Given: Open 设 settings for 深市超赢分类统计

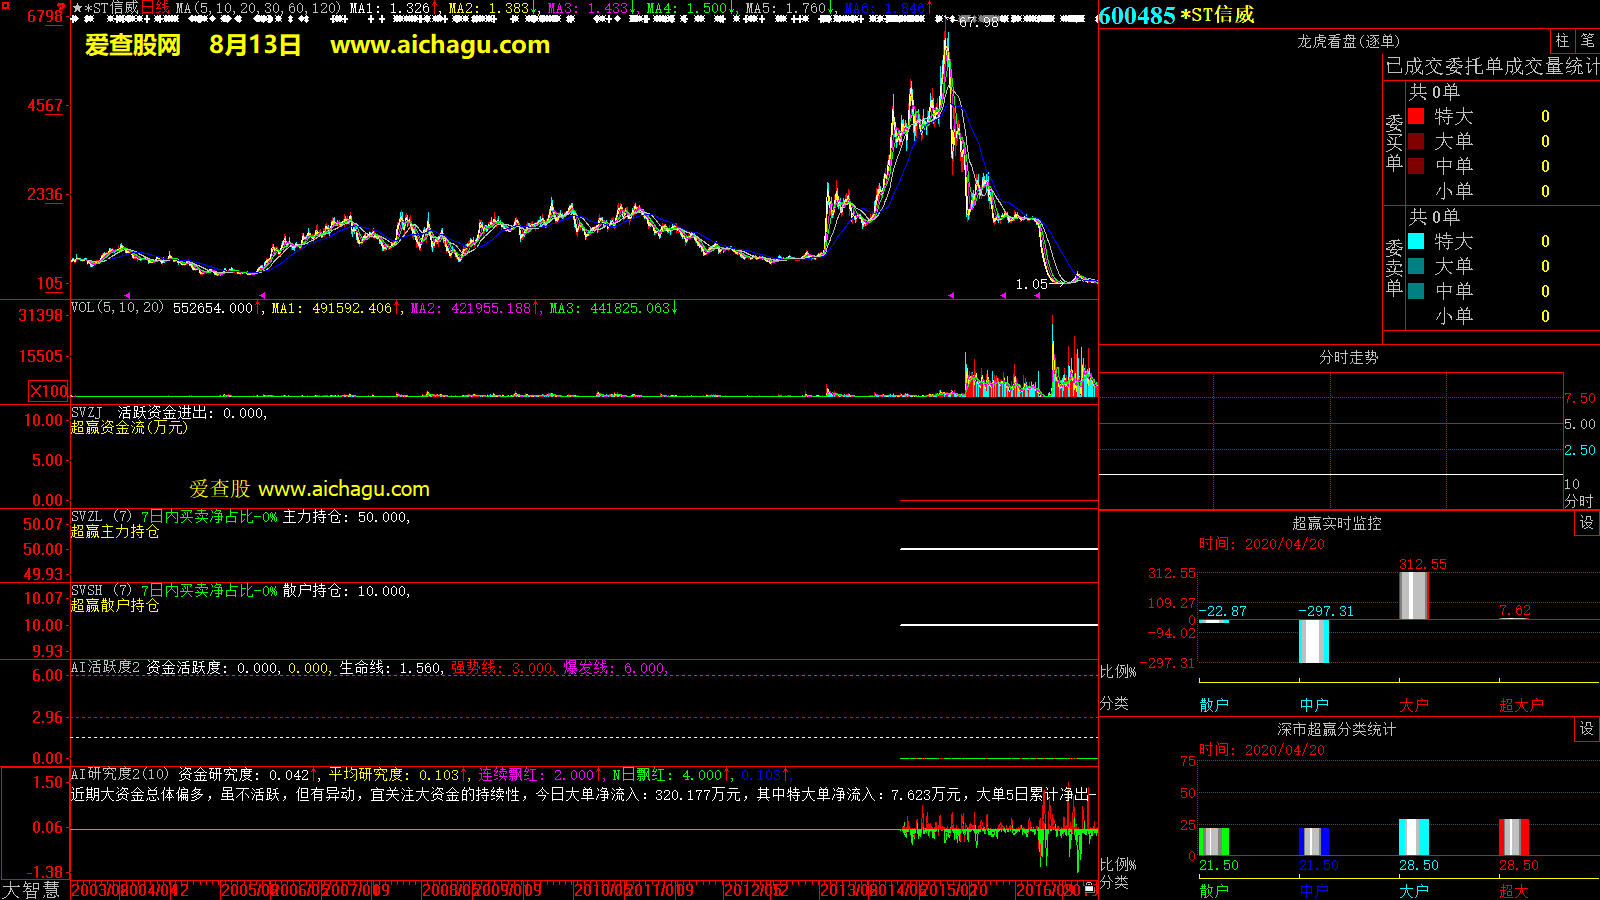Looking at the screenshot, I should coord(1586,729).
